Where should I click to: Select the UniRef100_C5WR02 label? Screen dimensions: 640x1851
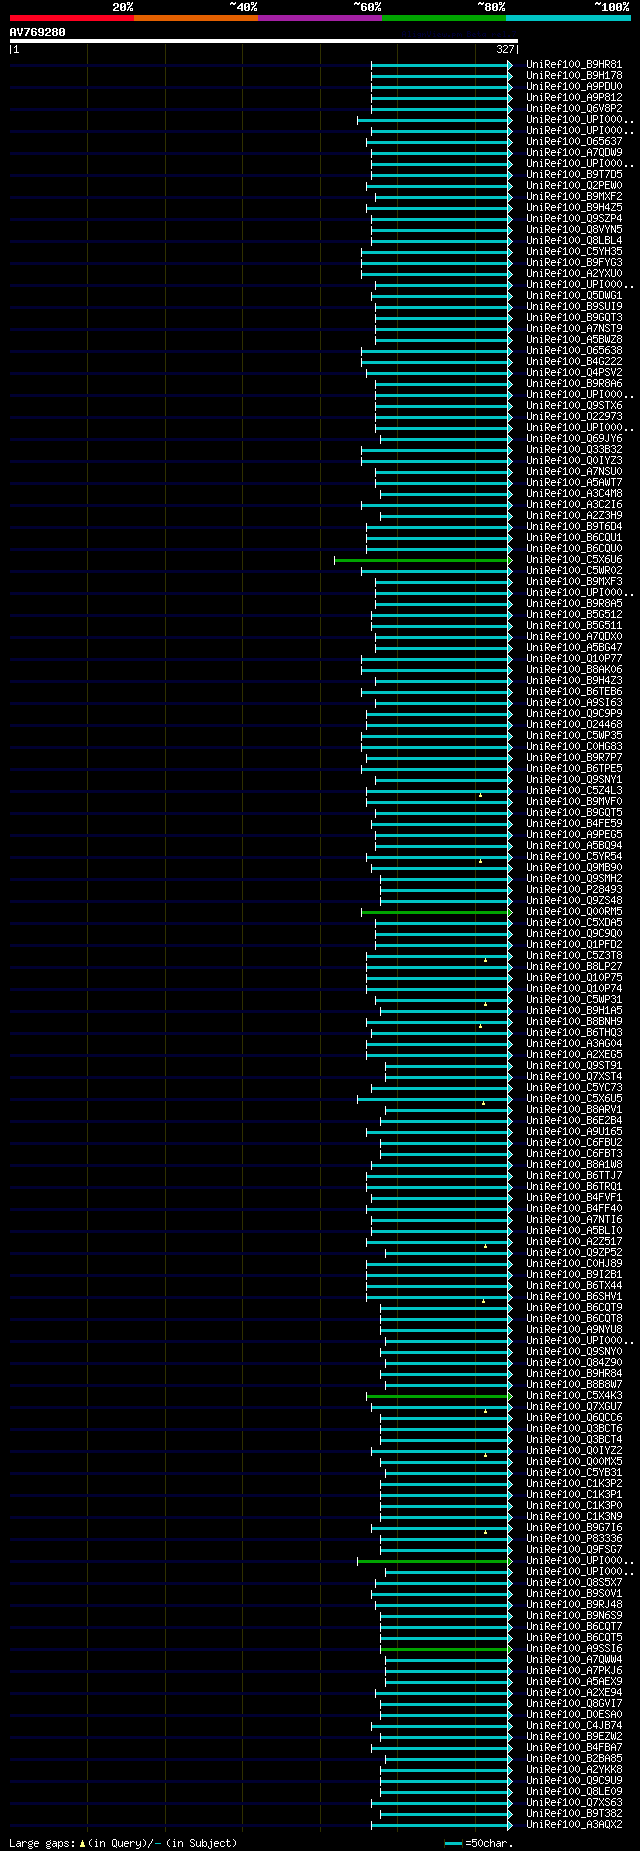tap(574, 571)
